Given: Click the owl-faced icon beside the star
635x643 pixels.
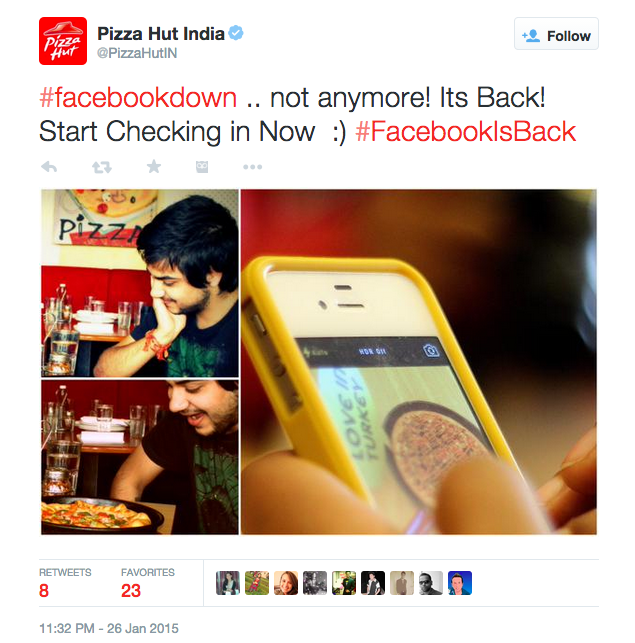Looking at the screenshot, I should coord(202,167).
